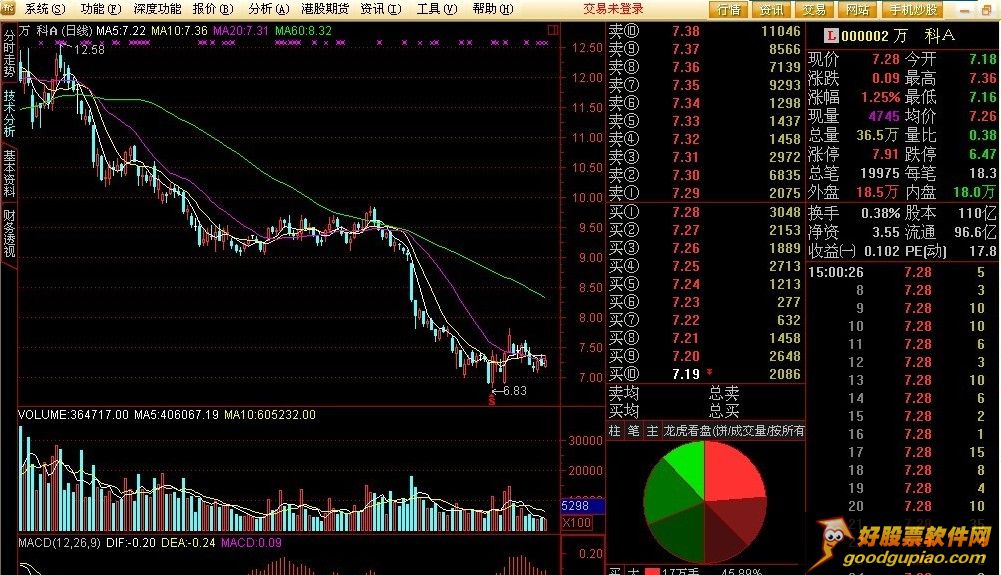
Task: Switch to 财务透视 side tab
Action: point(9,233)
